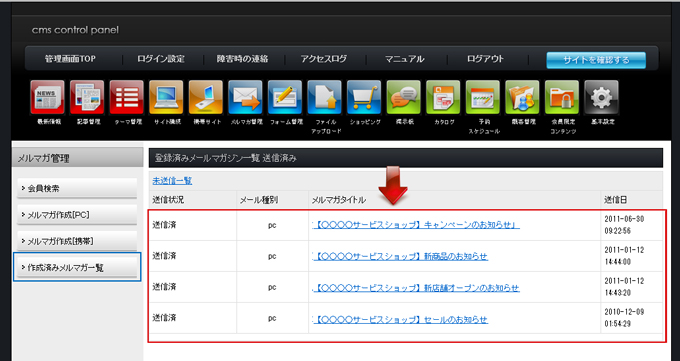Click the date 2011-06-30 09:22:56
The image size is (680, 361).
click(x=624, y=225)
